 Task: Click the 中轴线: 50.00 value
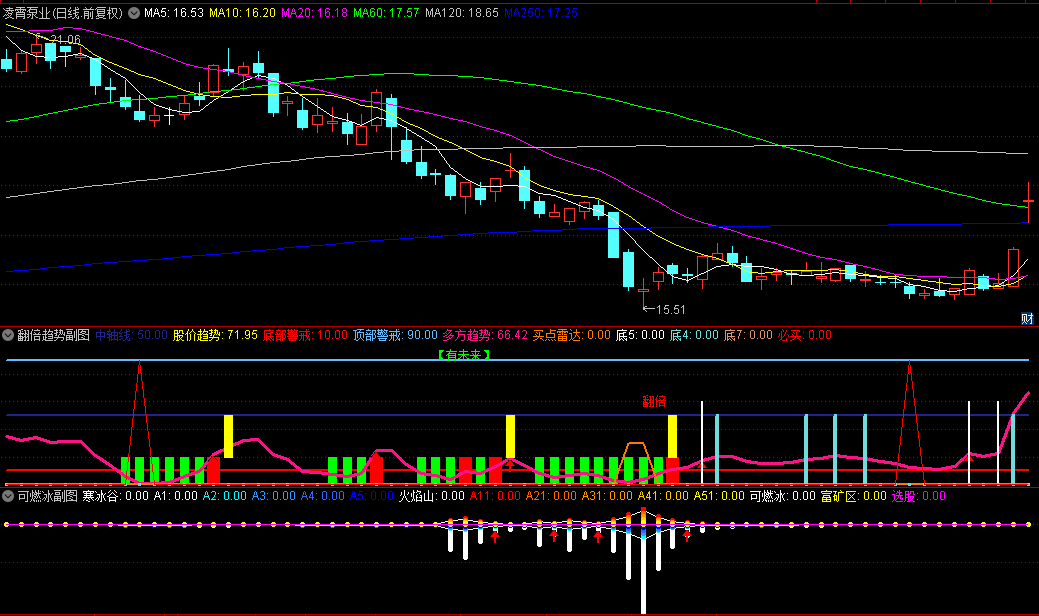click(131, 335)
